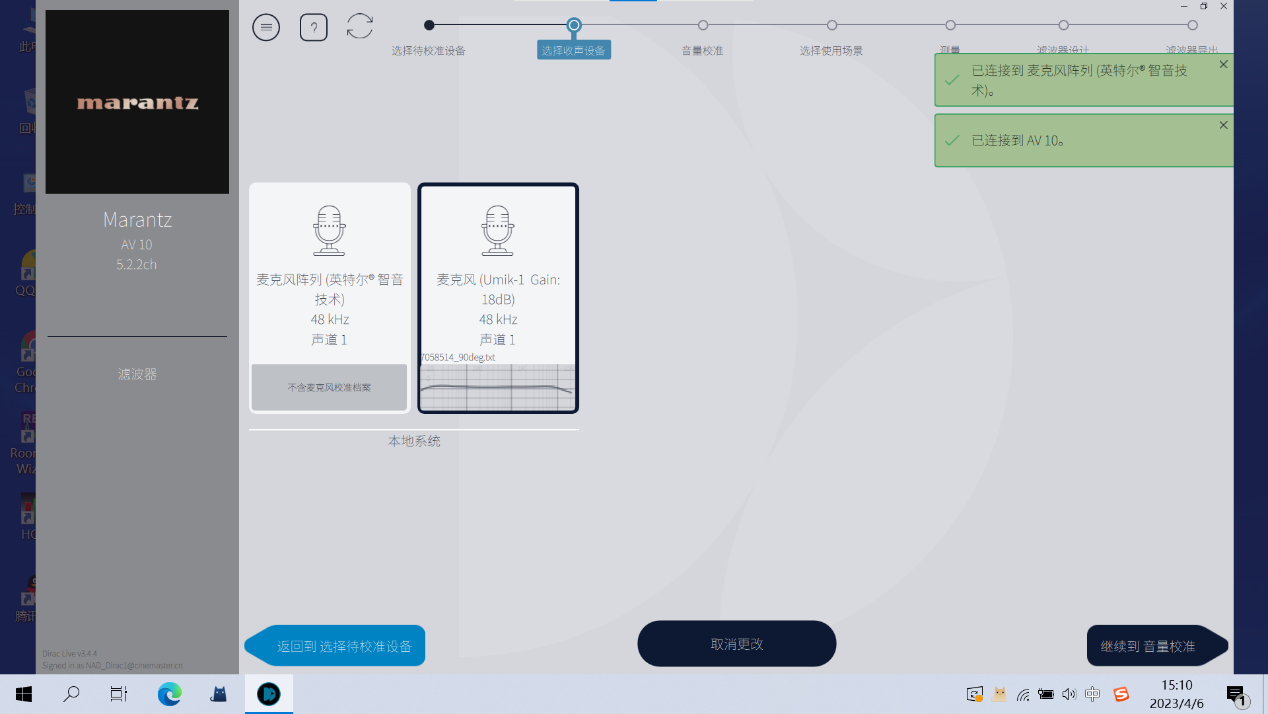
Task: Click 不含麦克风校准档案 calibration file area
Action: pos(329,387)
